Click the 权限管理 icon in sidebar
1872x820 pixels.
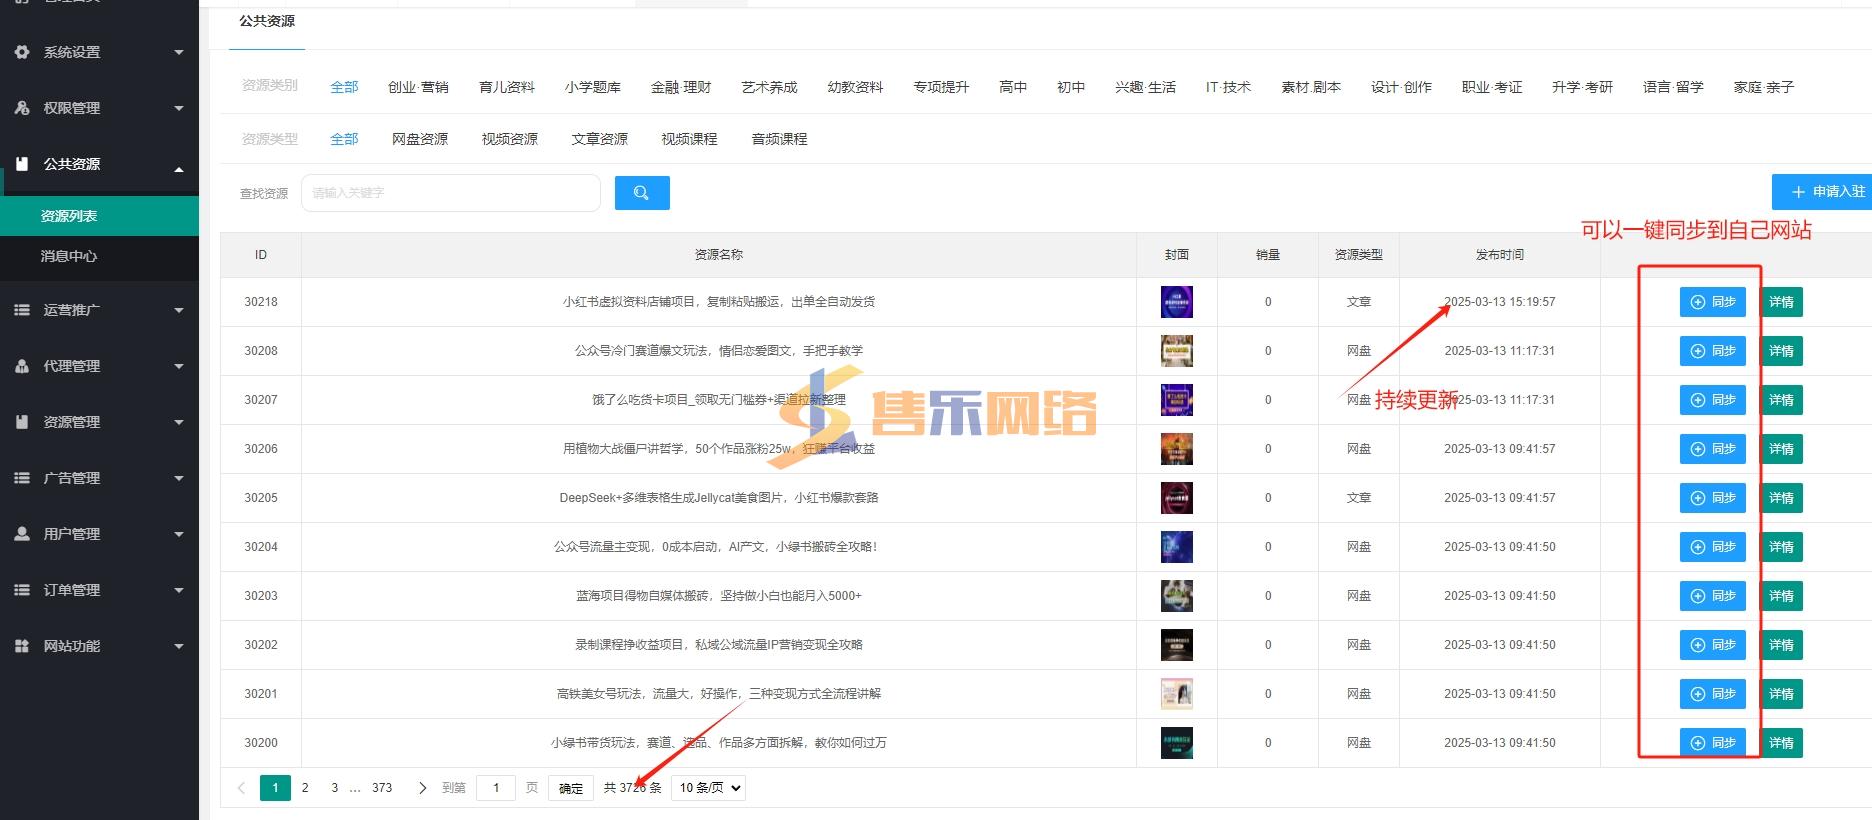click(22, 108)
